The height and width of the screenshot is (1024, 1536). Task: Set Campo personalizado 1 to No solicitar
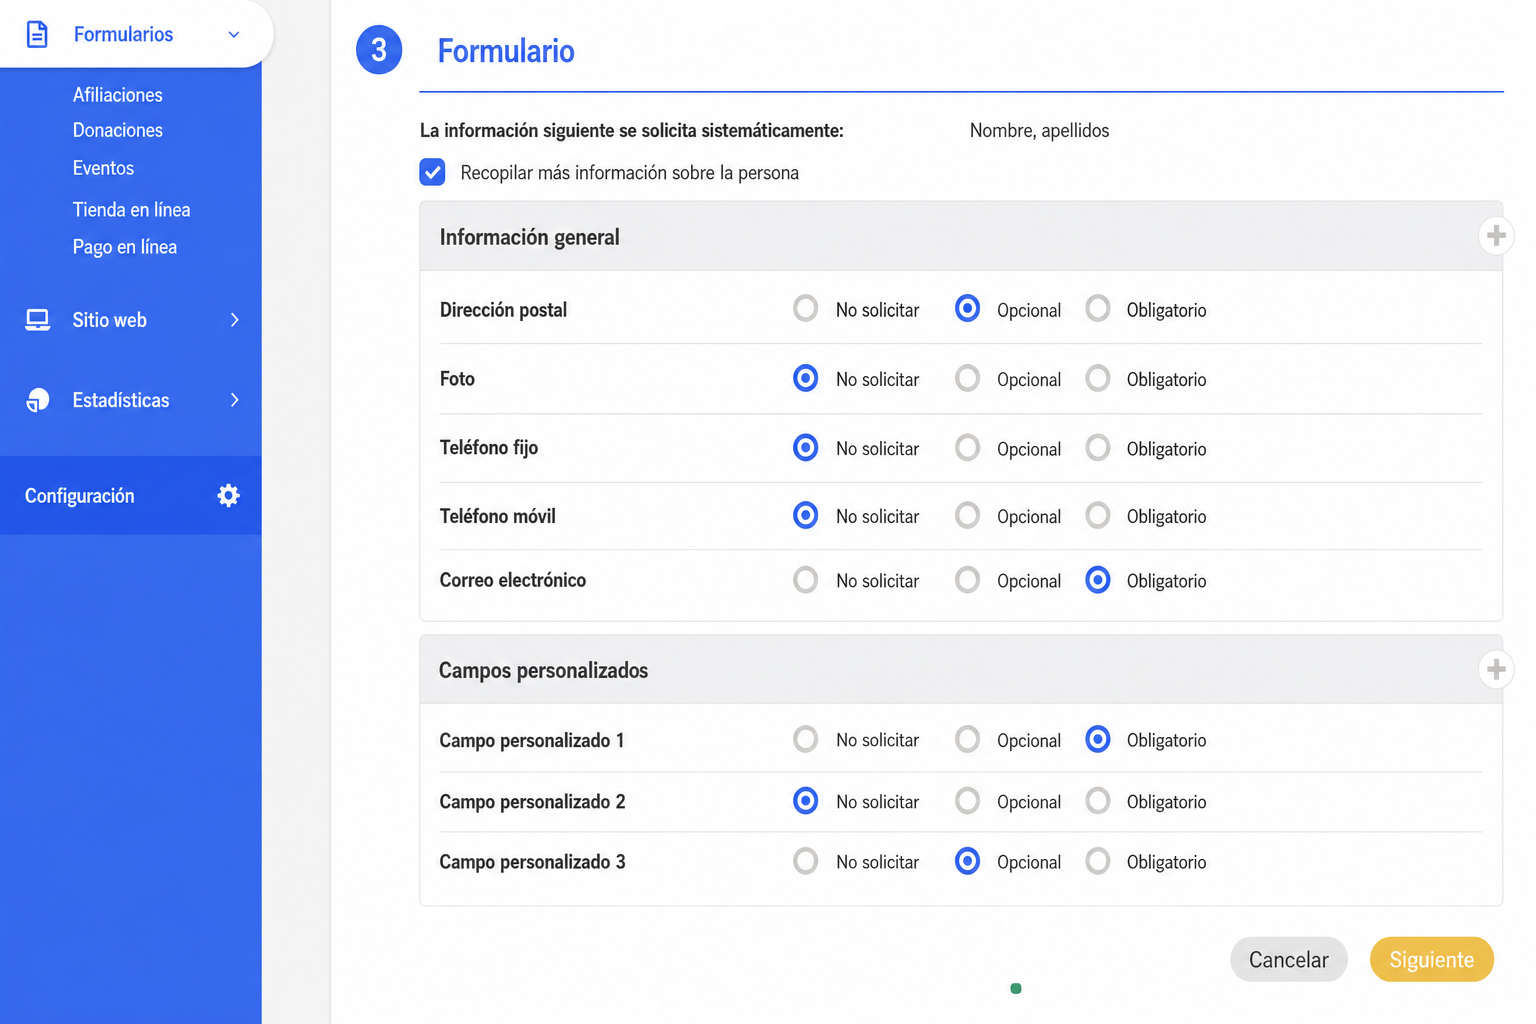(x=805, y=739)
